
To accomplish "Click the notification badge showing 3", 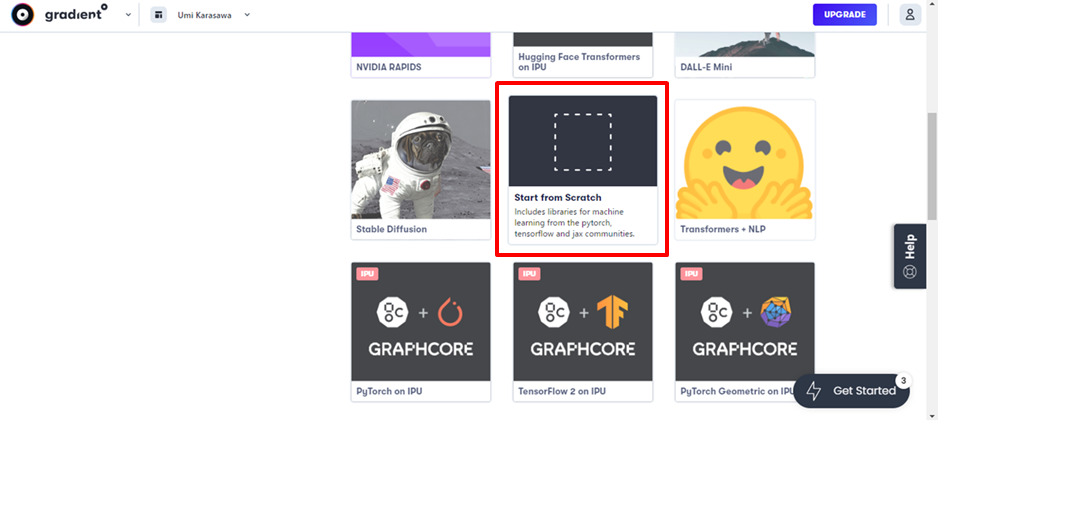I will [903, 381].
